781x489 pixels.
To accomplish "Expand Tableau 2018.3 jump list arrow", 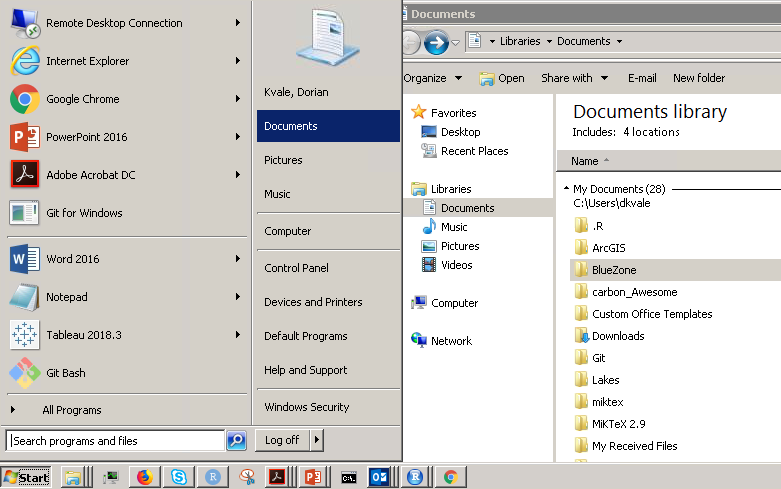I will point(238,335).
